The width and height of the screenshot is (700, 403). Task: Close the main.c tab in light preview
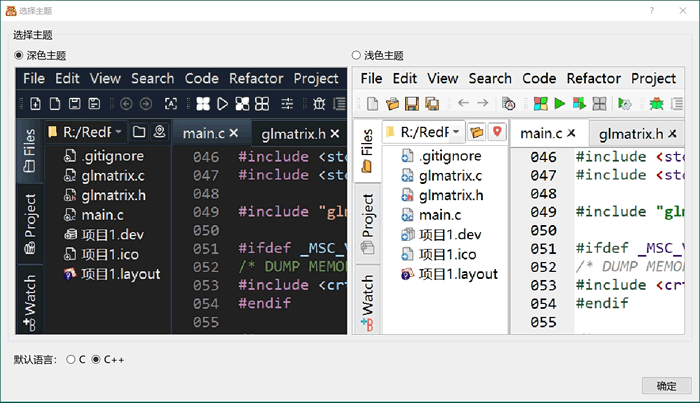click(571, 133)
